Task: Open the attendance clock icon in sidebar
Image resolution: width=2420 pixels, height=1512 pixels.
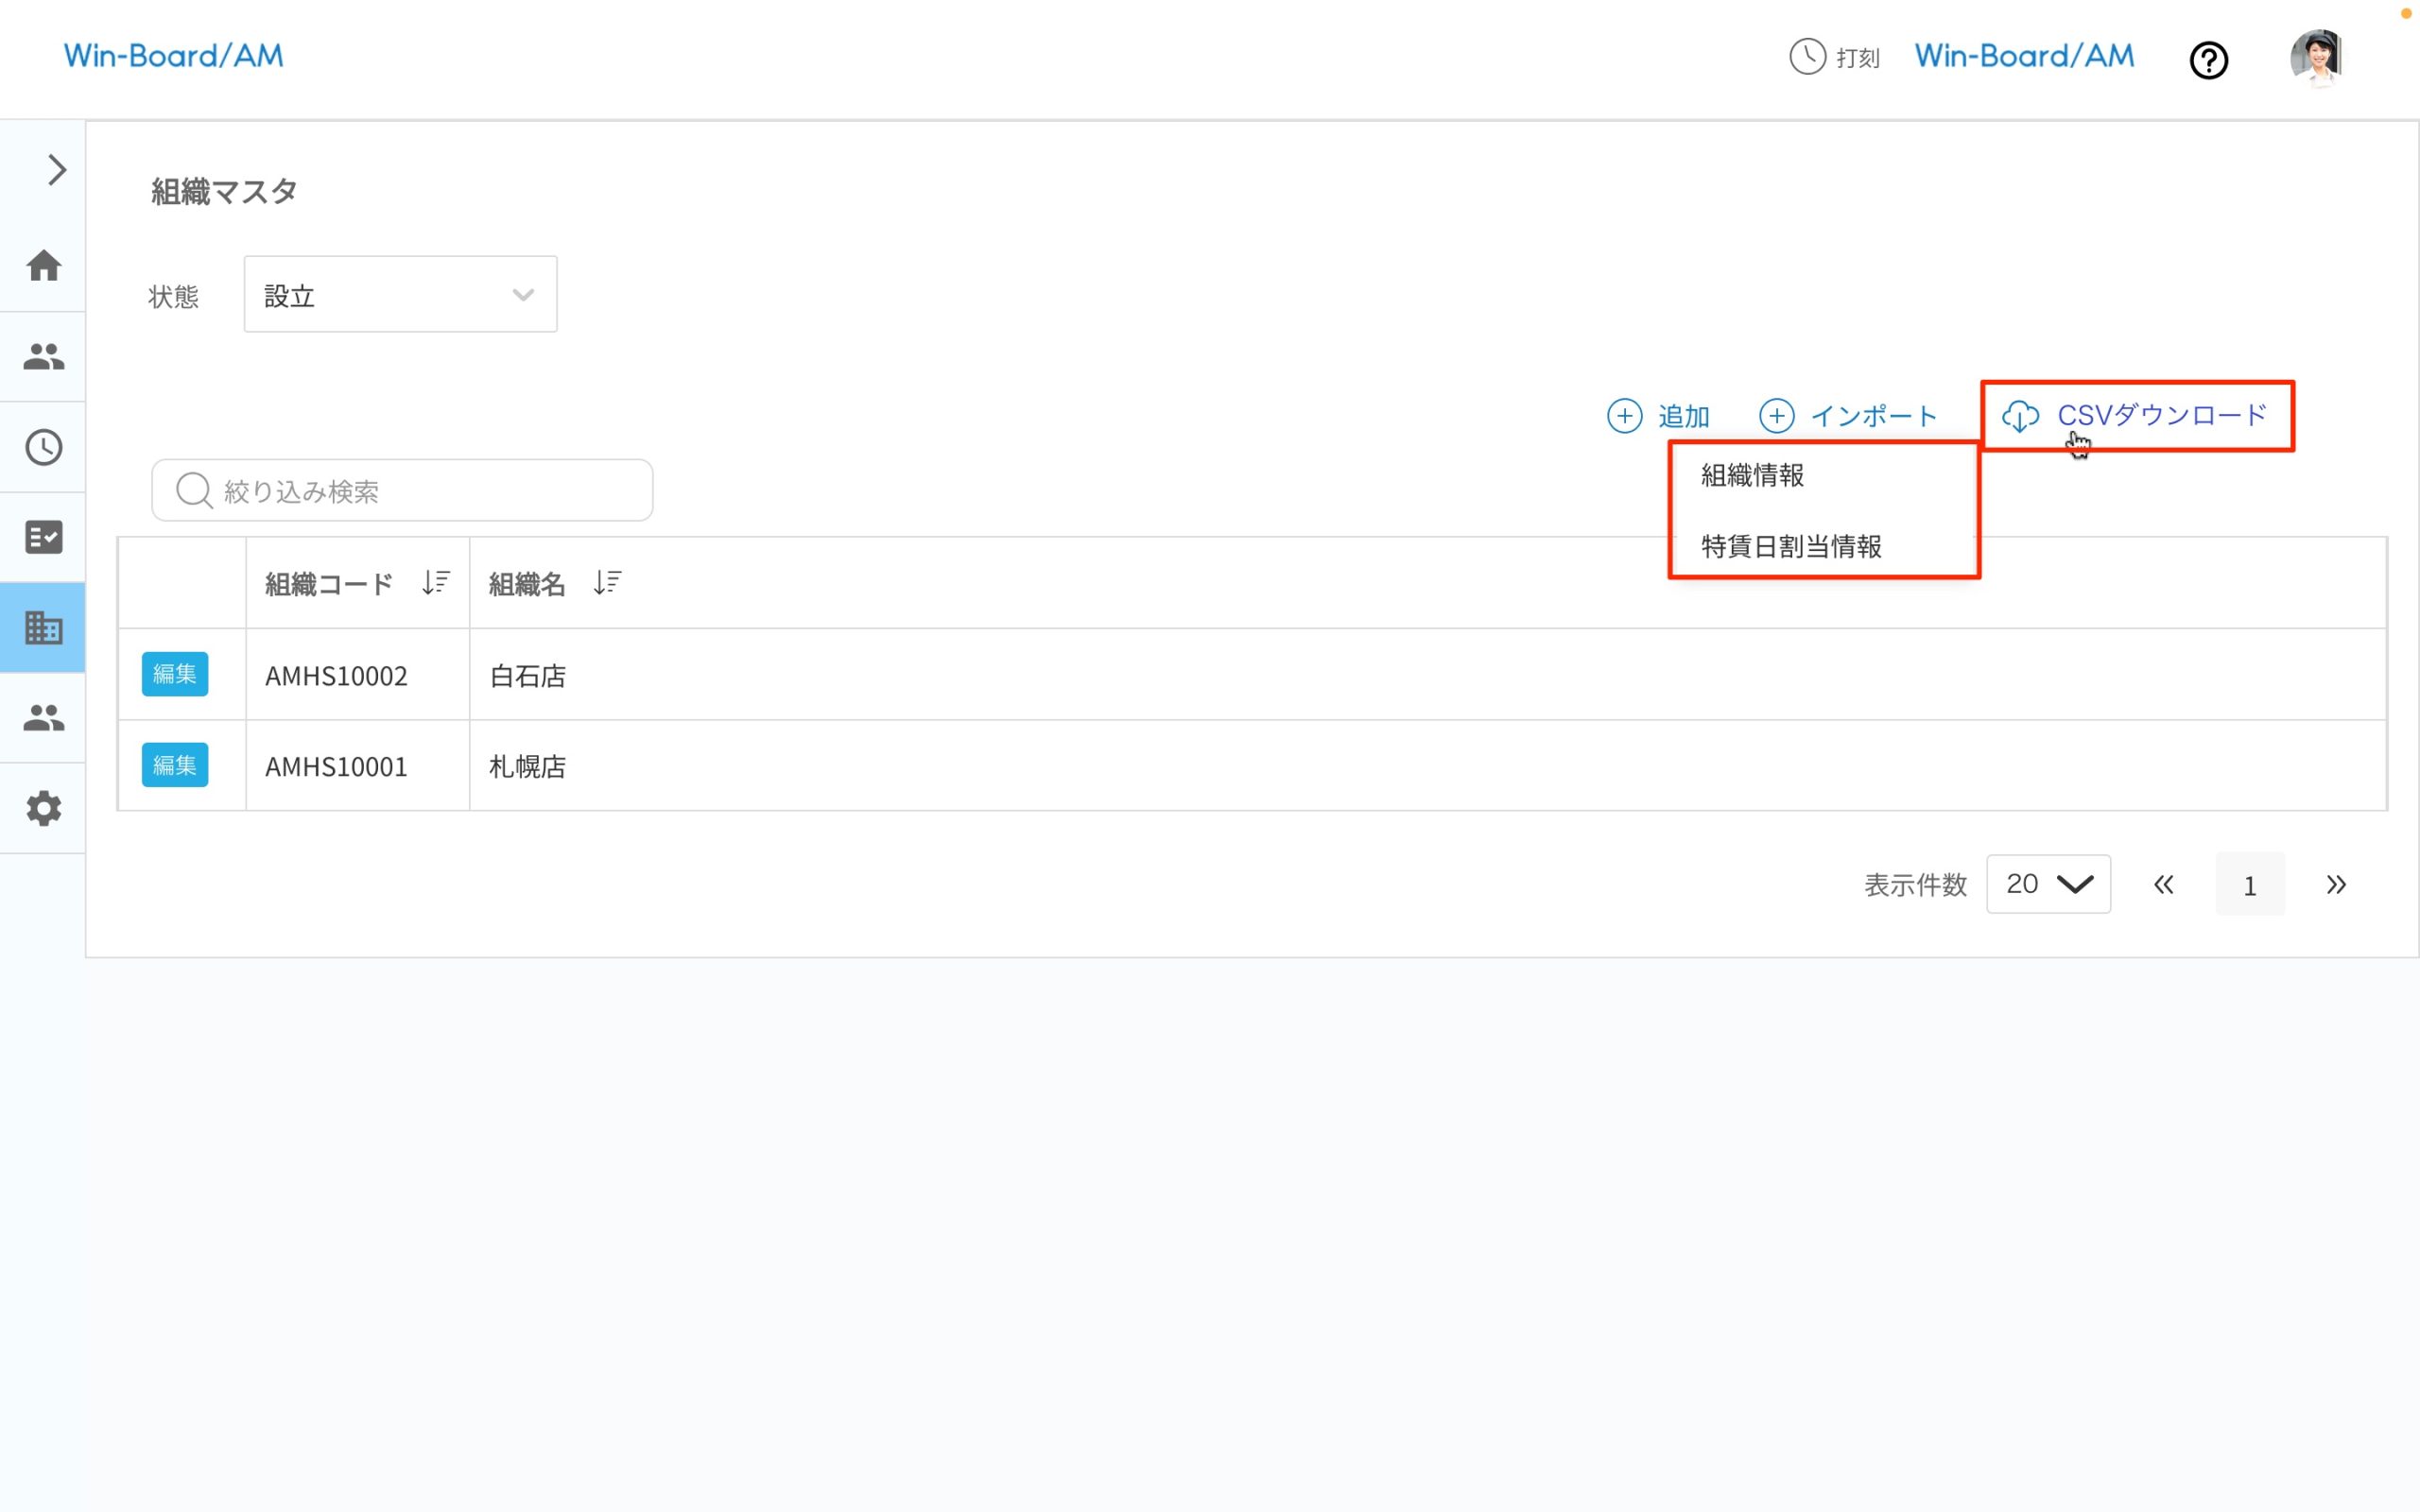Action: point(43,447)
